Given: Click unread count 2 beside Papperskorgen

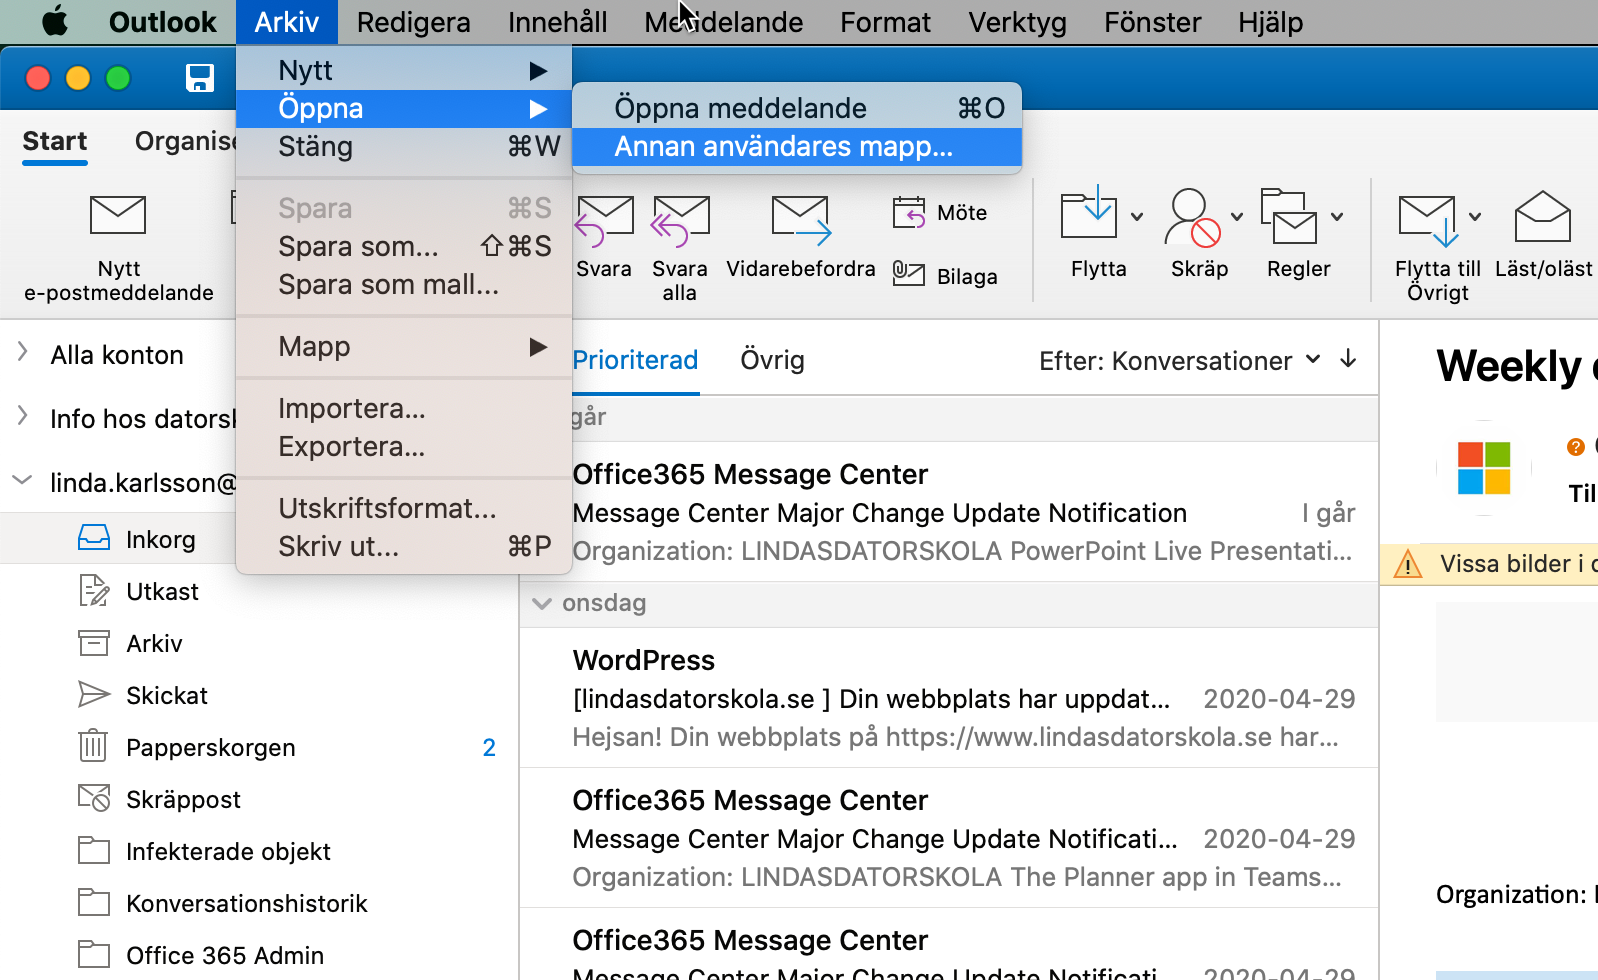Looking at the screenshot, I should pyautogui.click(x=489, y=748).
